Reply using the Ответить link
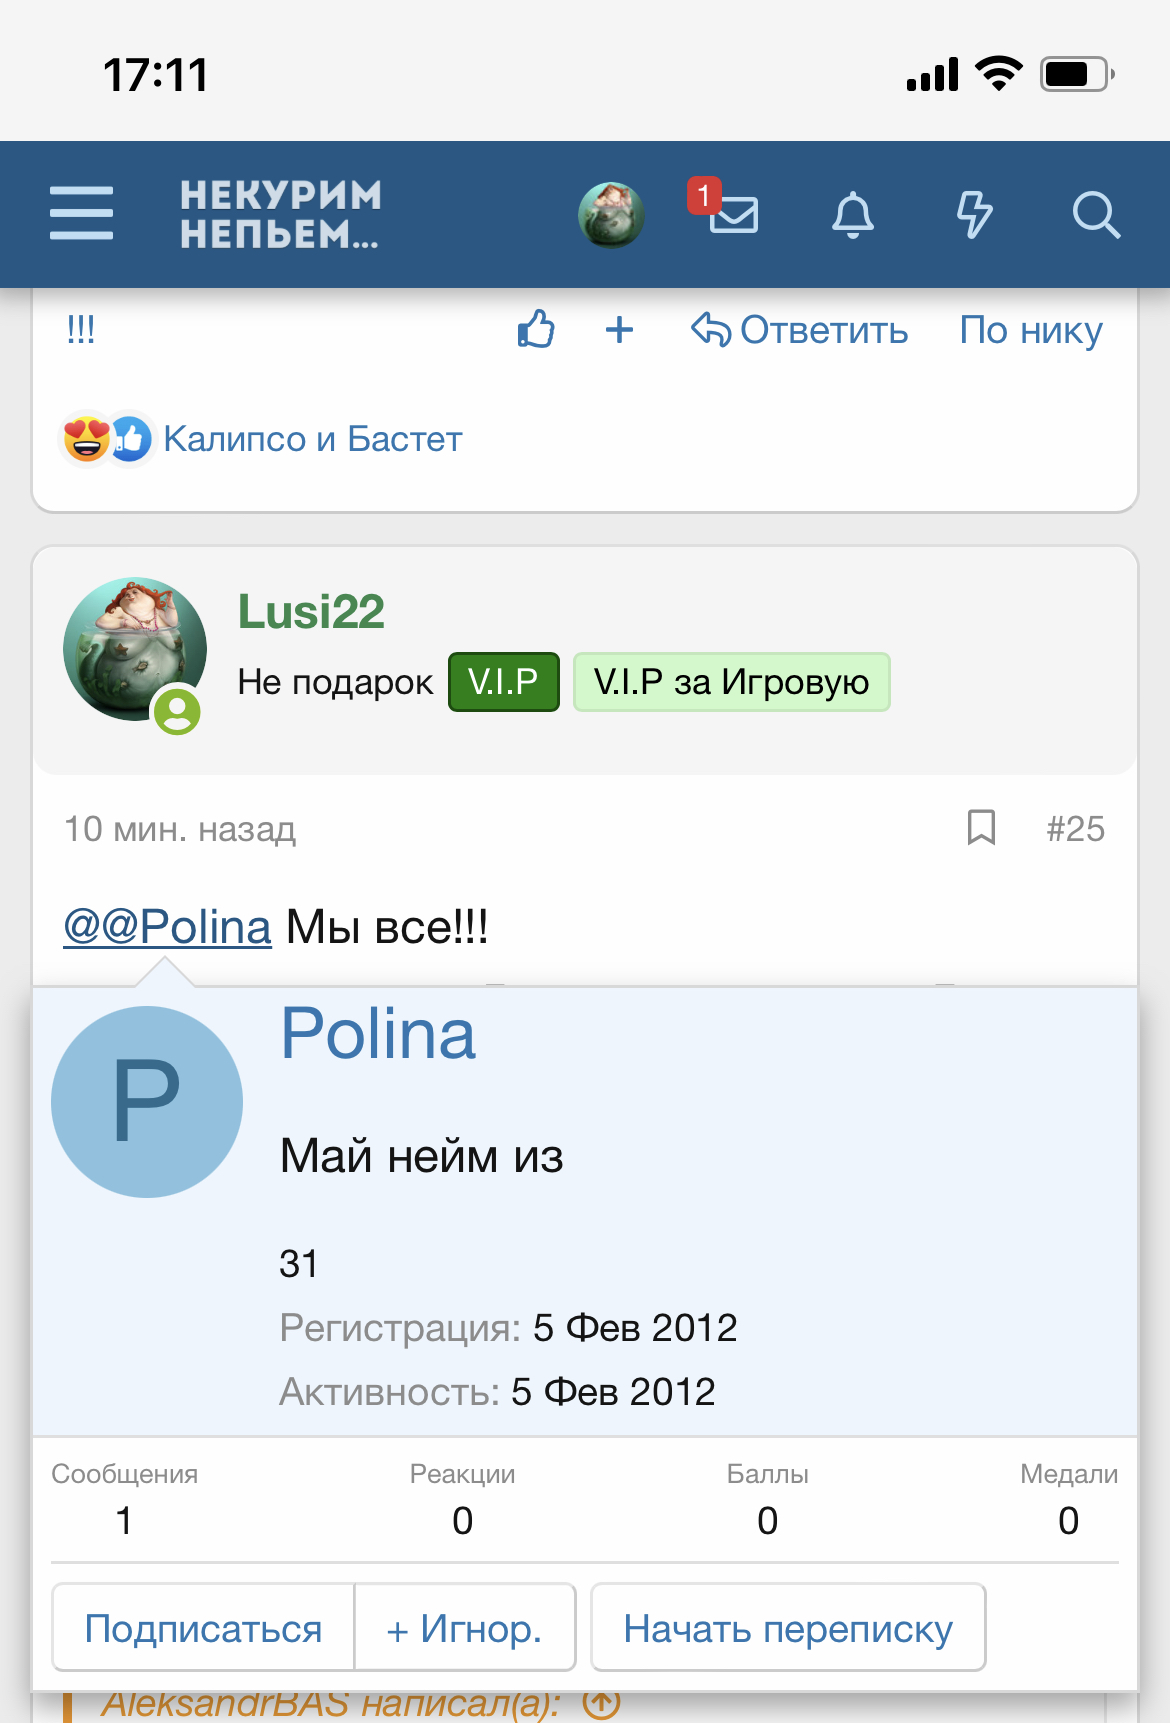Screen dimensions: 1170x1723 800,330
